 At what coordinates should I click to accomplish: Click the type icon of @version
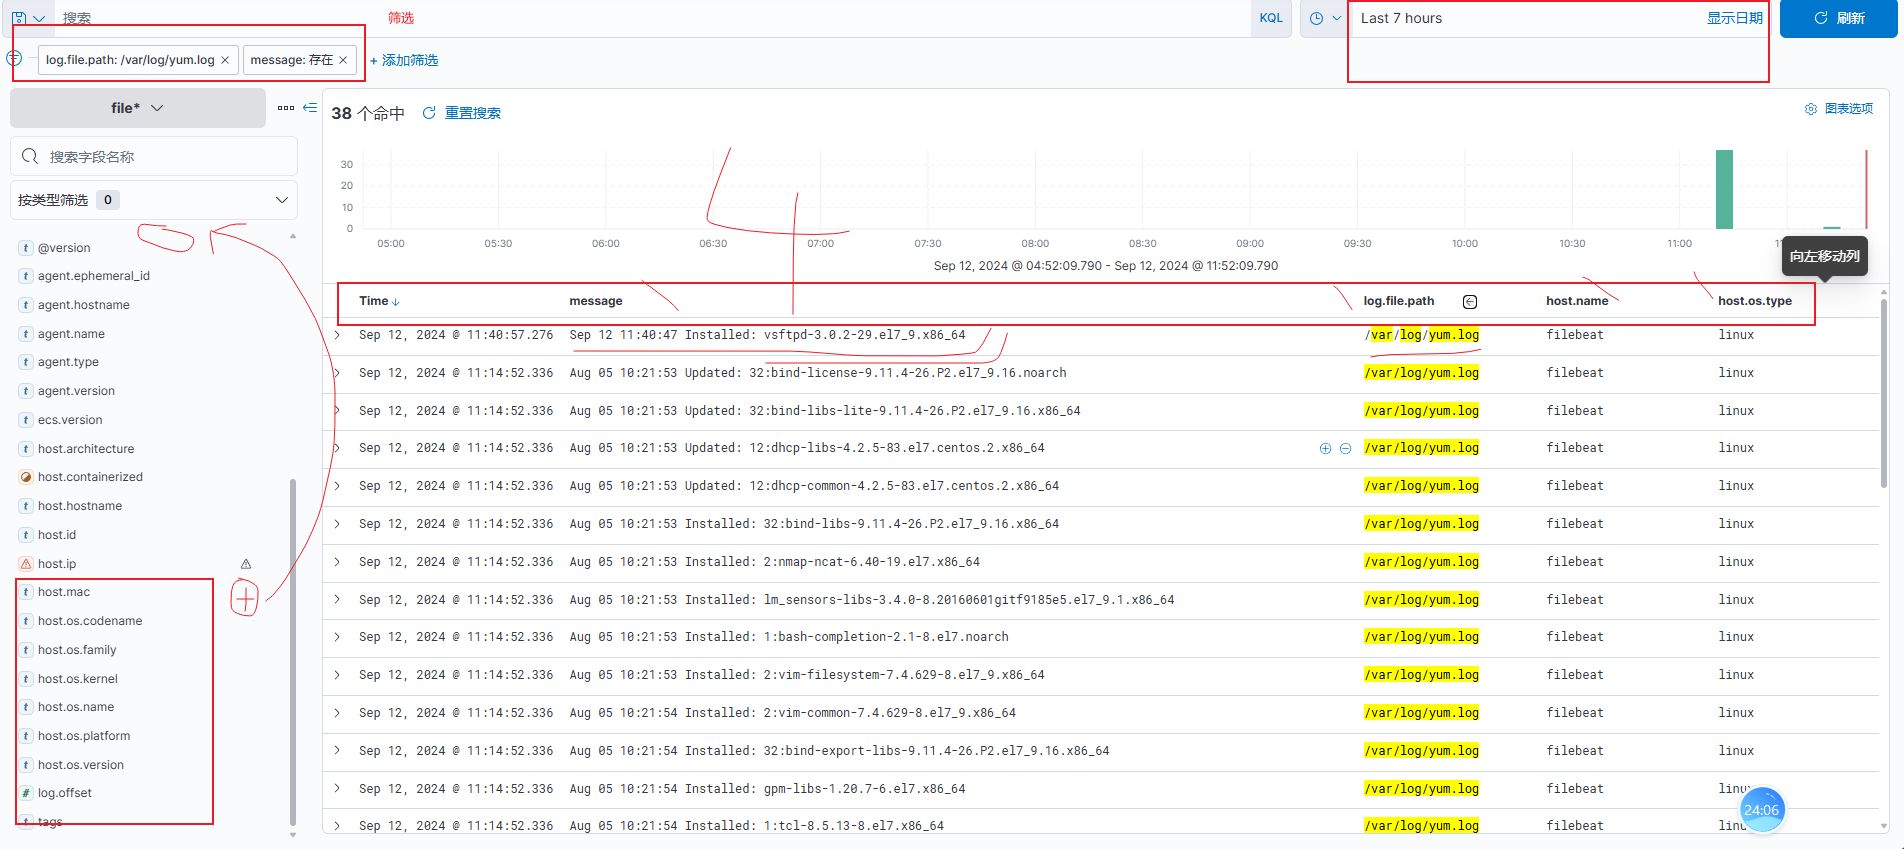click(26, 248)
